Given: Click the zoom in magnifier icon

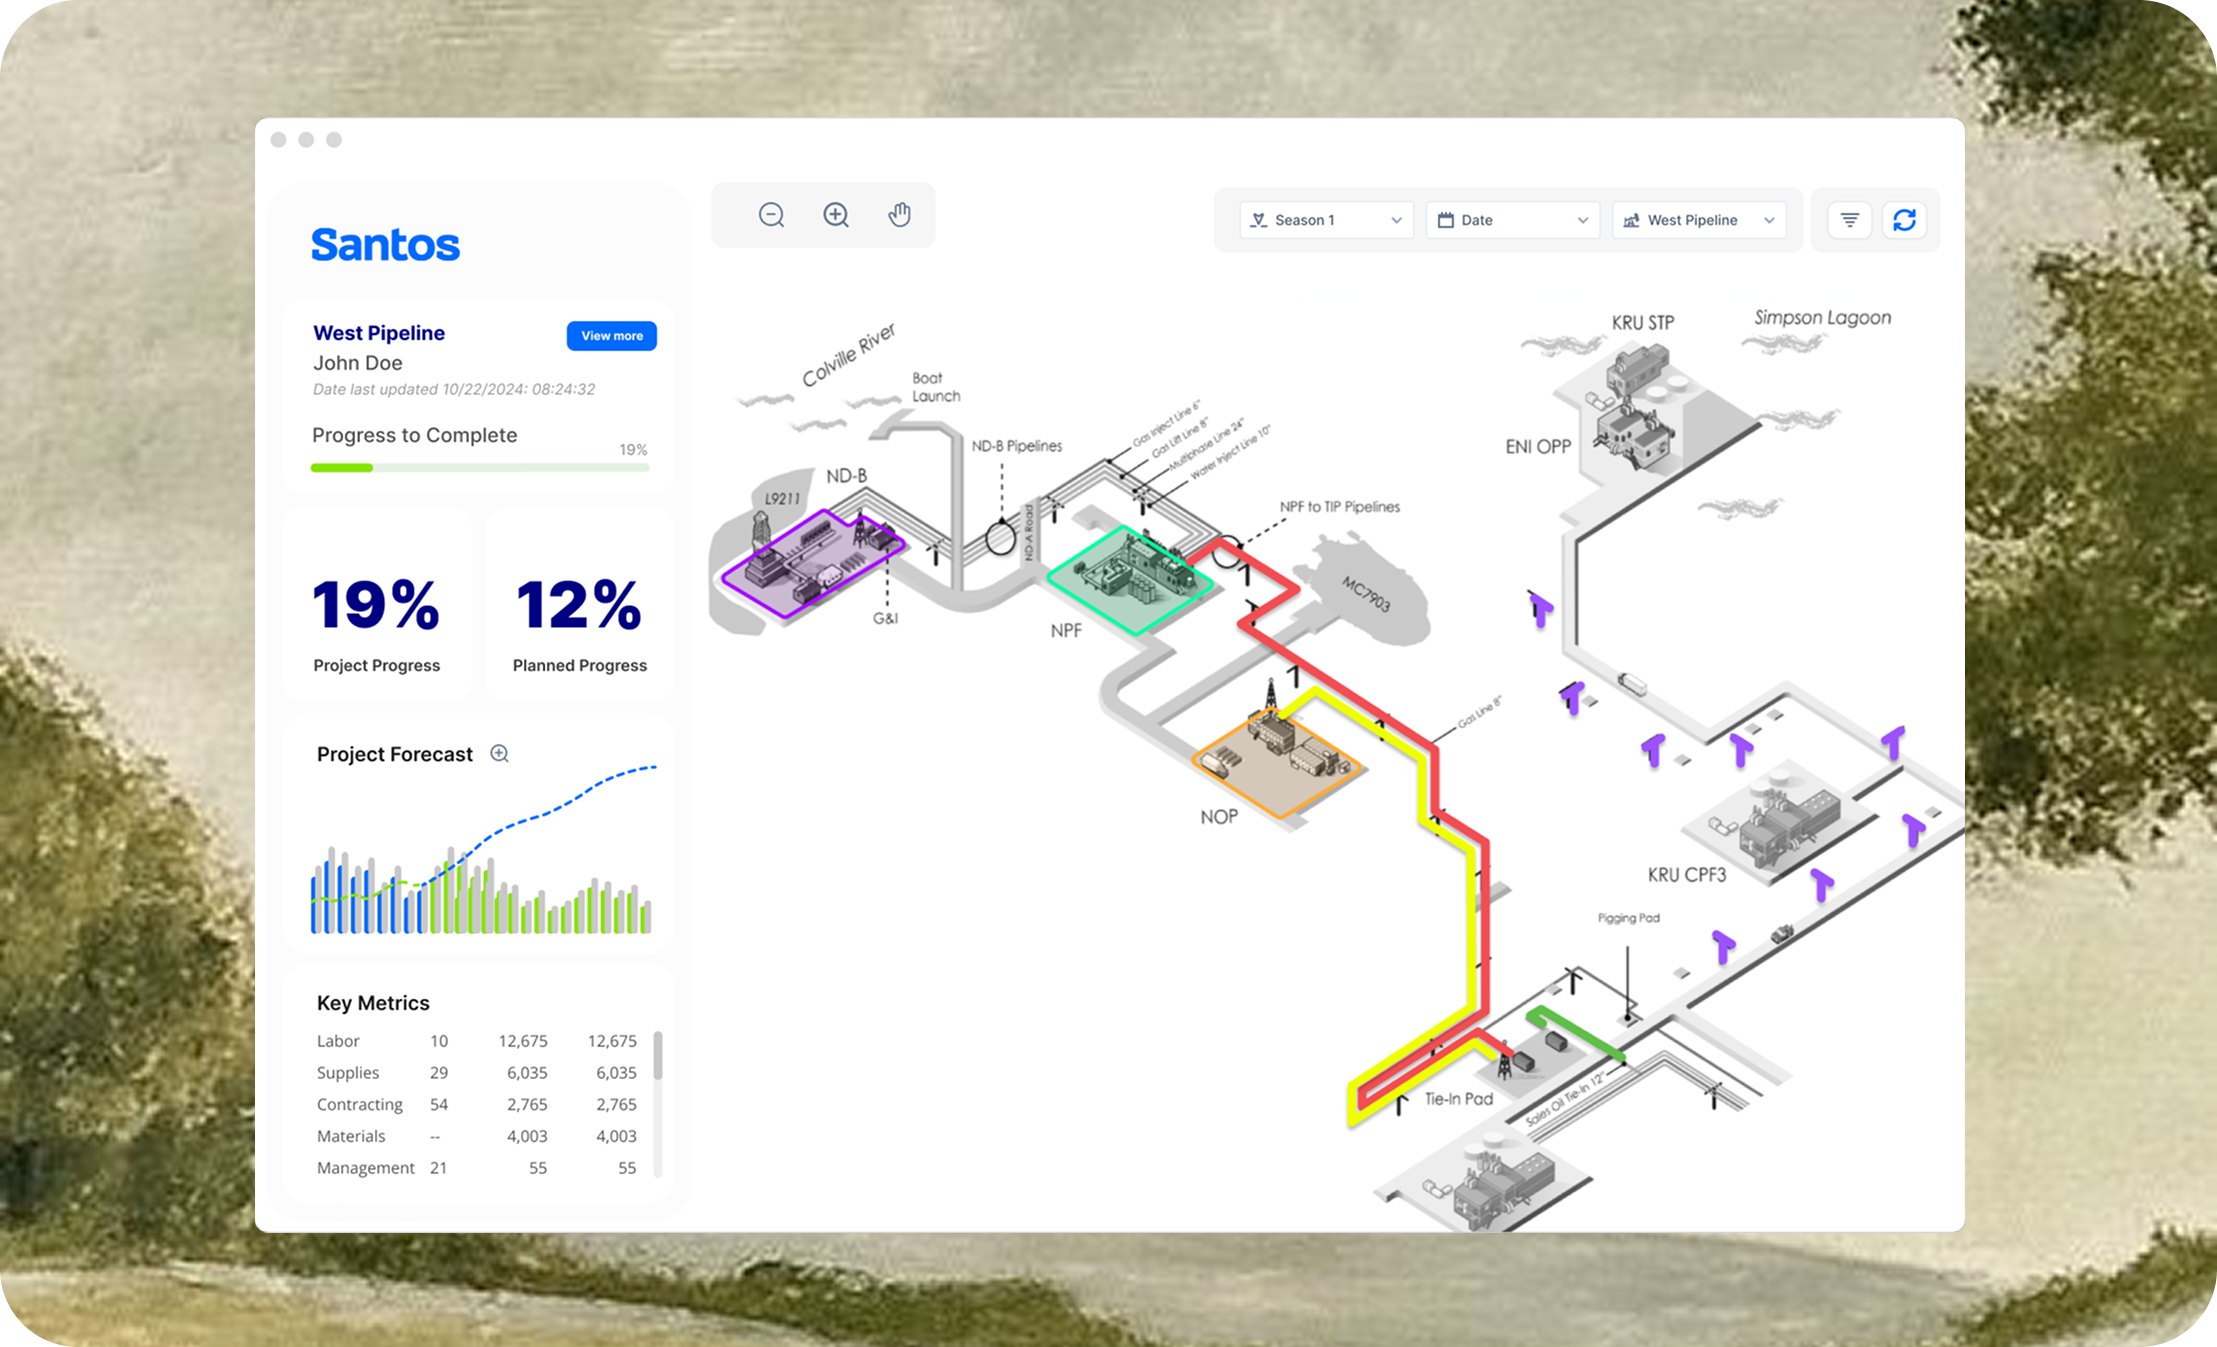Looking at the screenshot, I should (x=836, y=215).
